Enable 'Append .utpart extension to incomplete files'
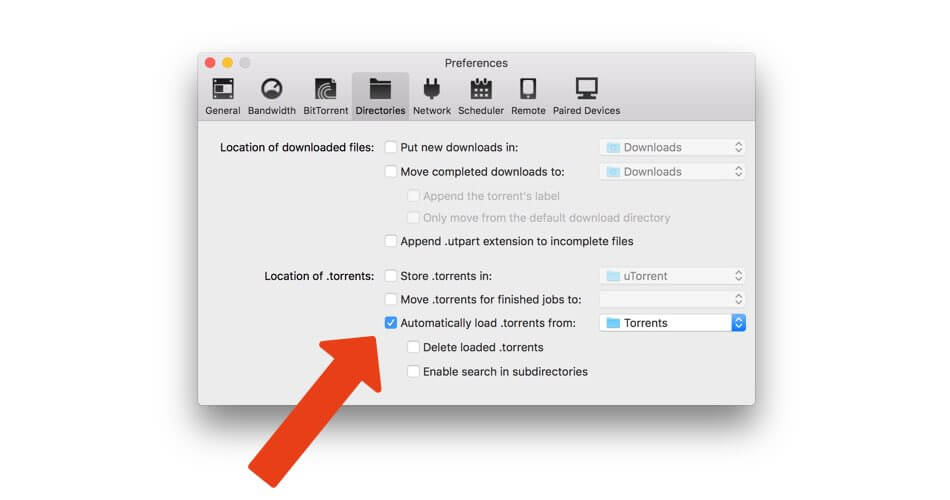 (391, 241)
